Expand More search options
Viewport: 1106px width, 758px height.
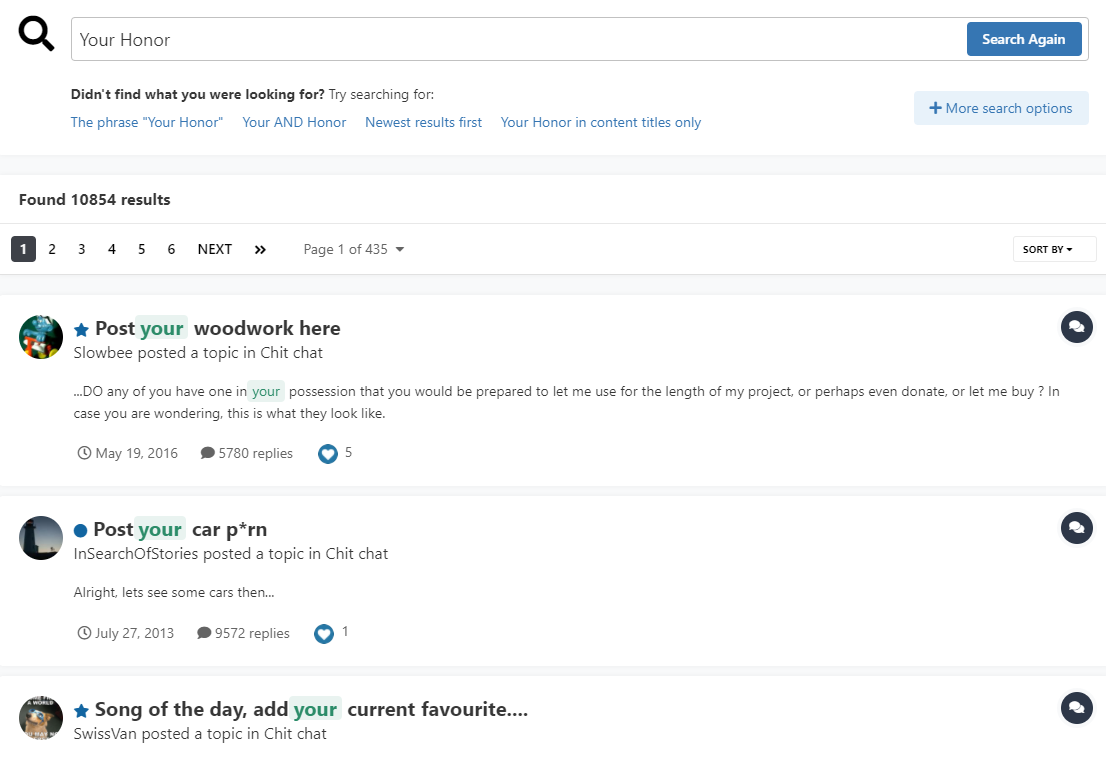pos(1000,108)
